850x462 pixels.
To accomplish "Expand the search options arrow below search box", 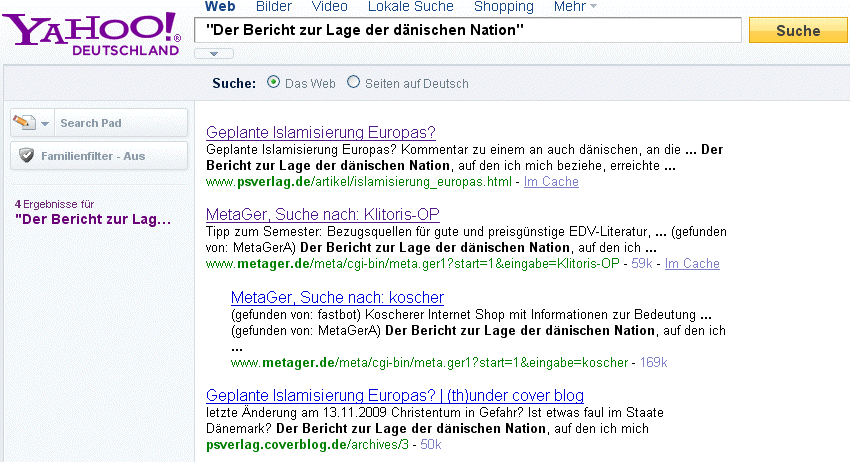I will pyautogui.click(x=214, y=54).
